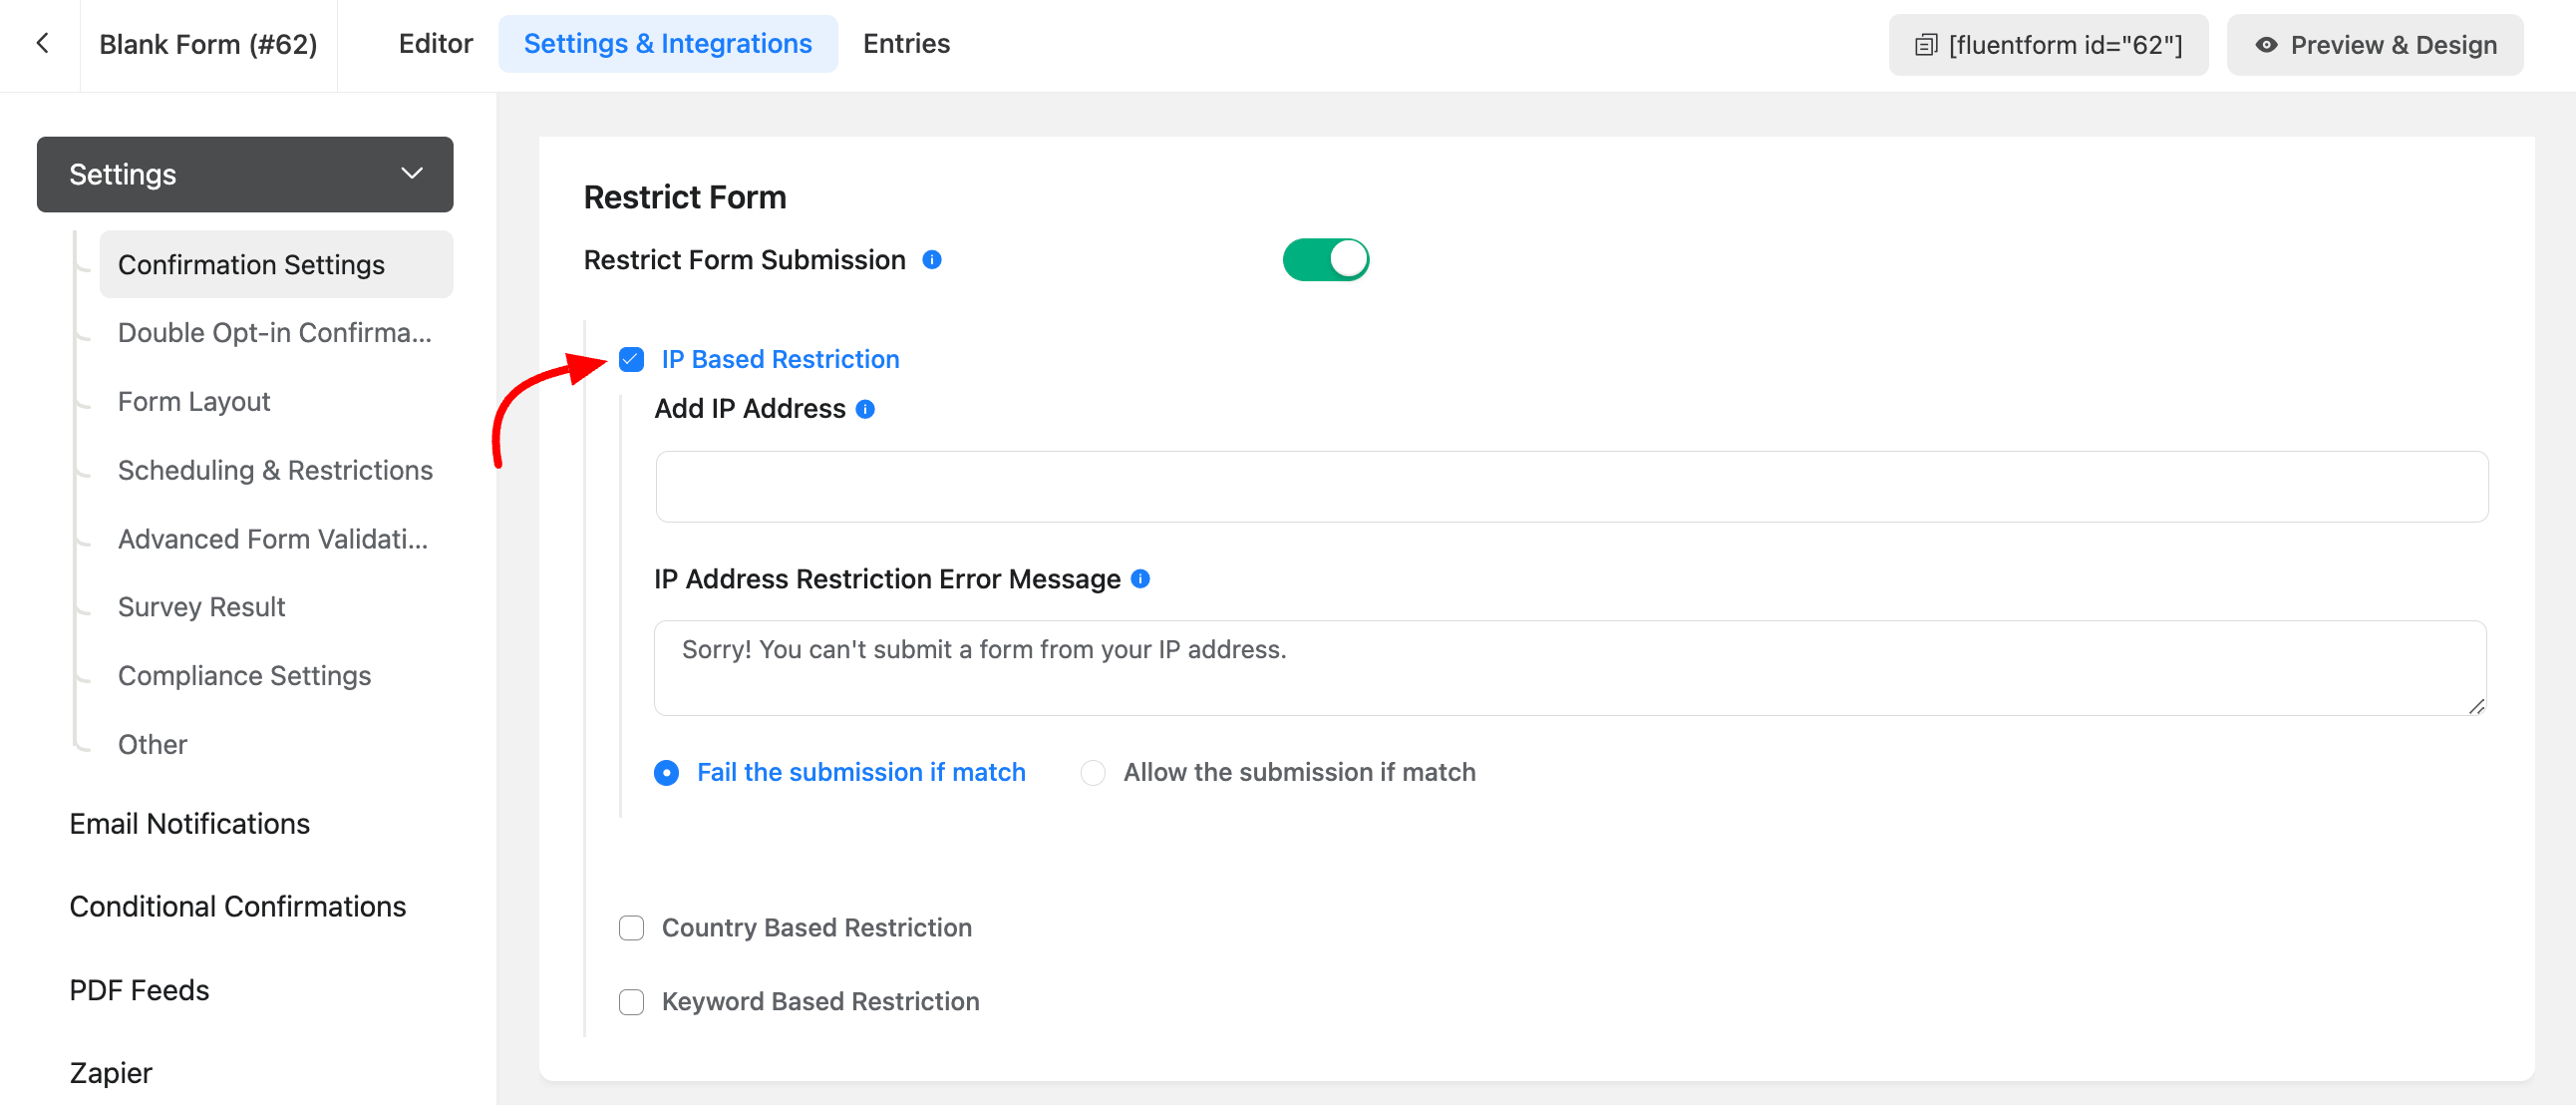Enable Country Based Restriction checkbox
This screenshot has width=2576, height=1105.
pyautogui.click(x=631, y=928)
